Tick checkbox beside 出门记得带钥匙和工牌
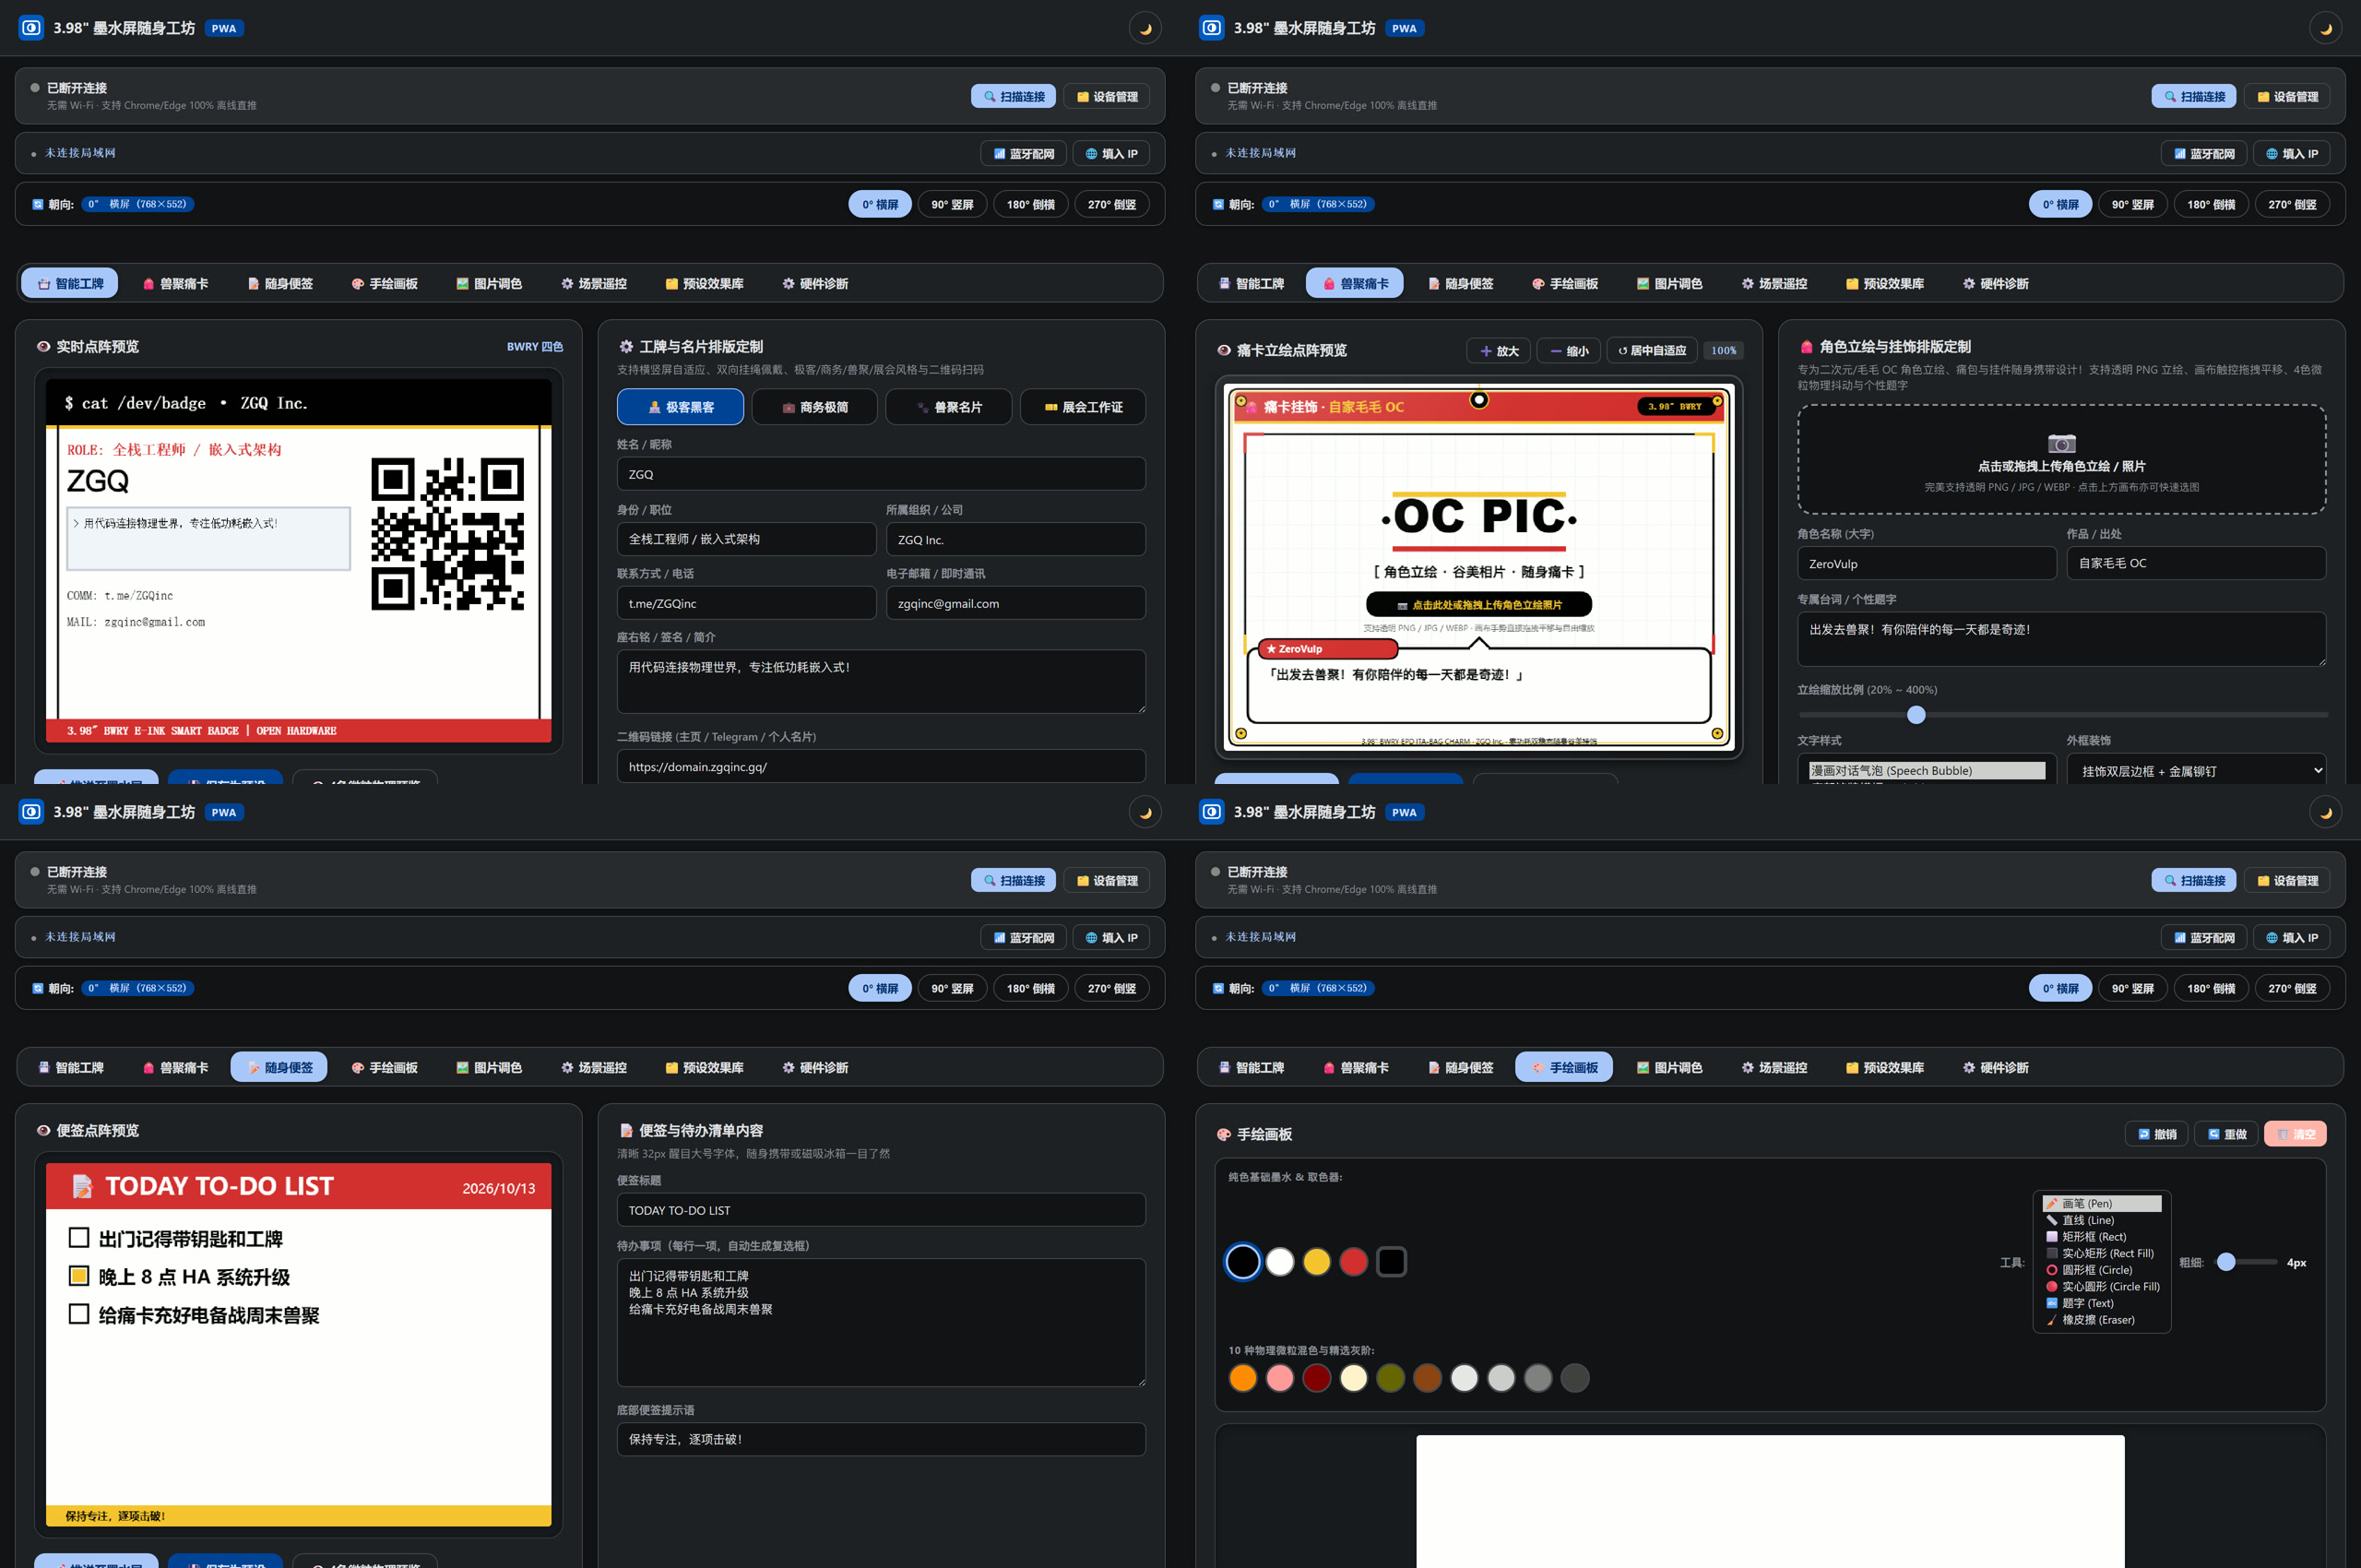The image size is (2361, 1568). [79, 1238]
